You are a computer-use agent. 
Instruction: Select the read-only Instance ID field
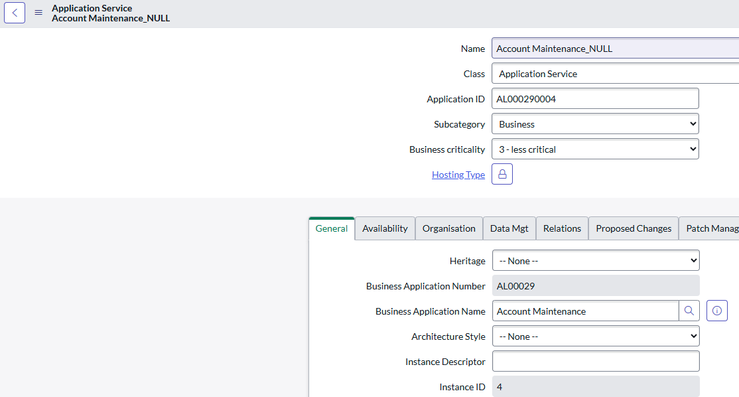point(596,387)
